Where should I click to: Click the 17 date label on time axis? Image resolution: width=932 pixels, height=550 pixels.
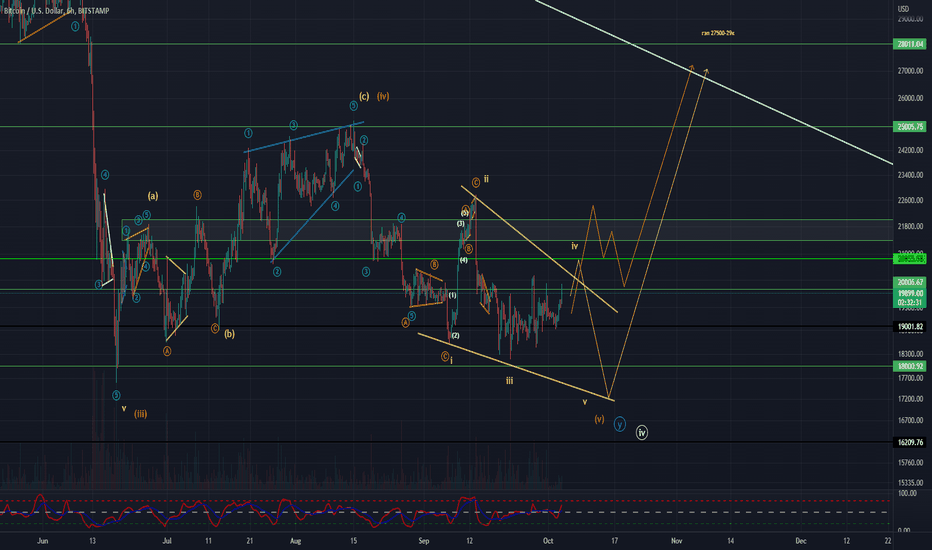(615, 541)
